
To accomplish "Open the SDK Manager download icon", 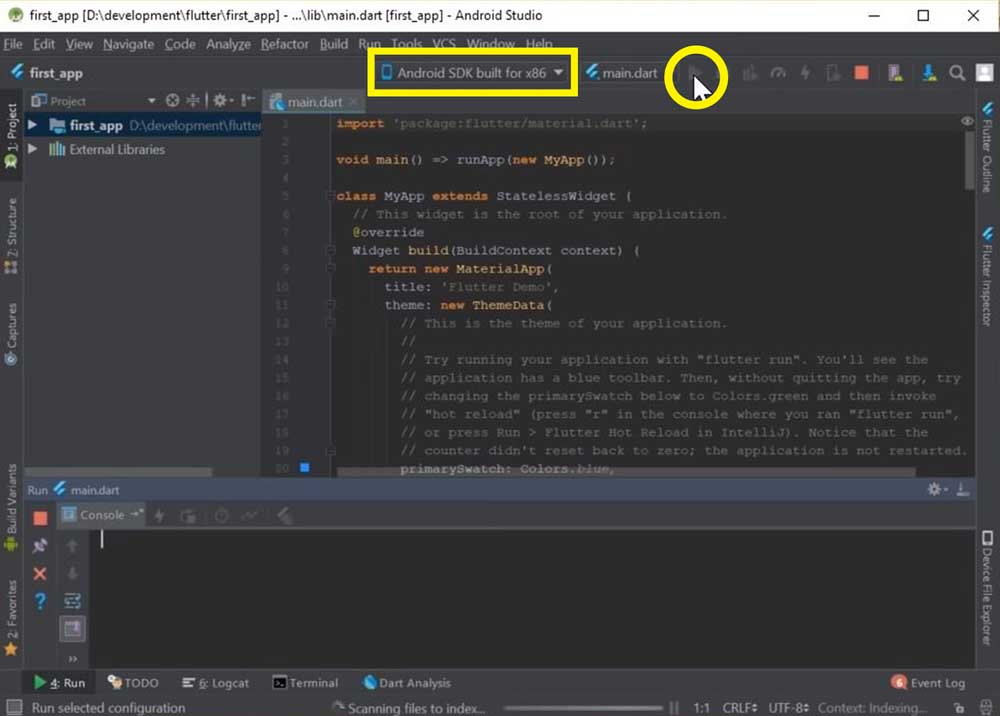I will pos(929,73).
